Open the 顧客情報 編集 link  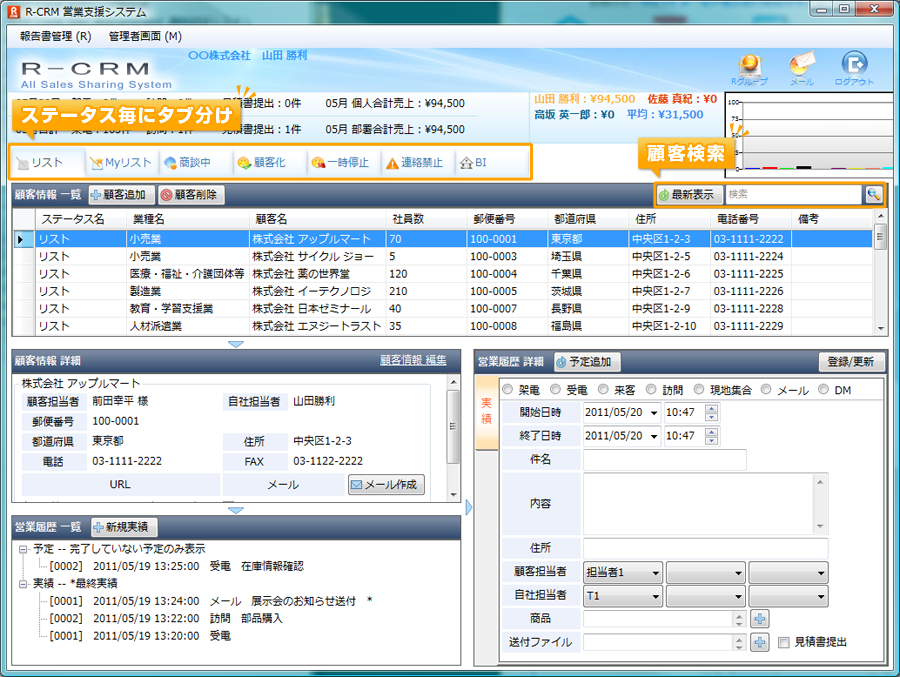(413, 360)
